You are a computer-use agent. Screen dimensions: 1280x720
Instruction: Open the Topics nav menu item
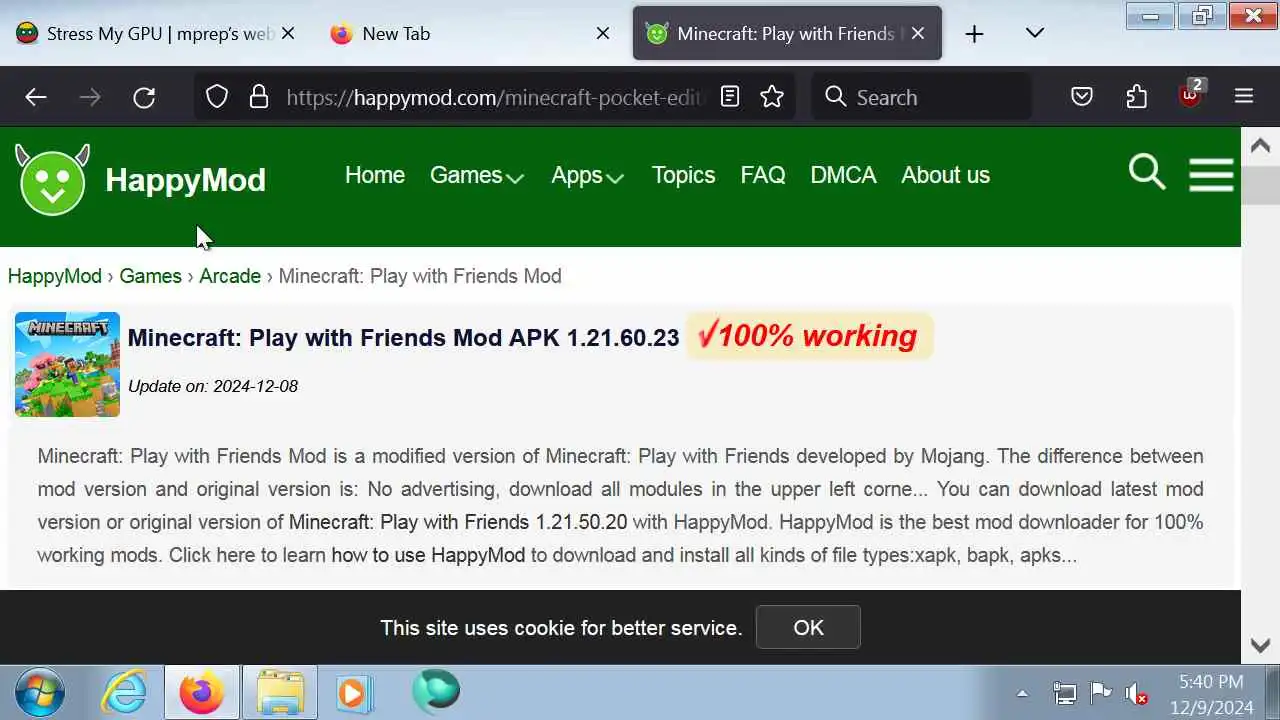pyautogui.click(x=683, y=175)
